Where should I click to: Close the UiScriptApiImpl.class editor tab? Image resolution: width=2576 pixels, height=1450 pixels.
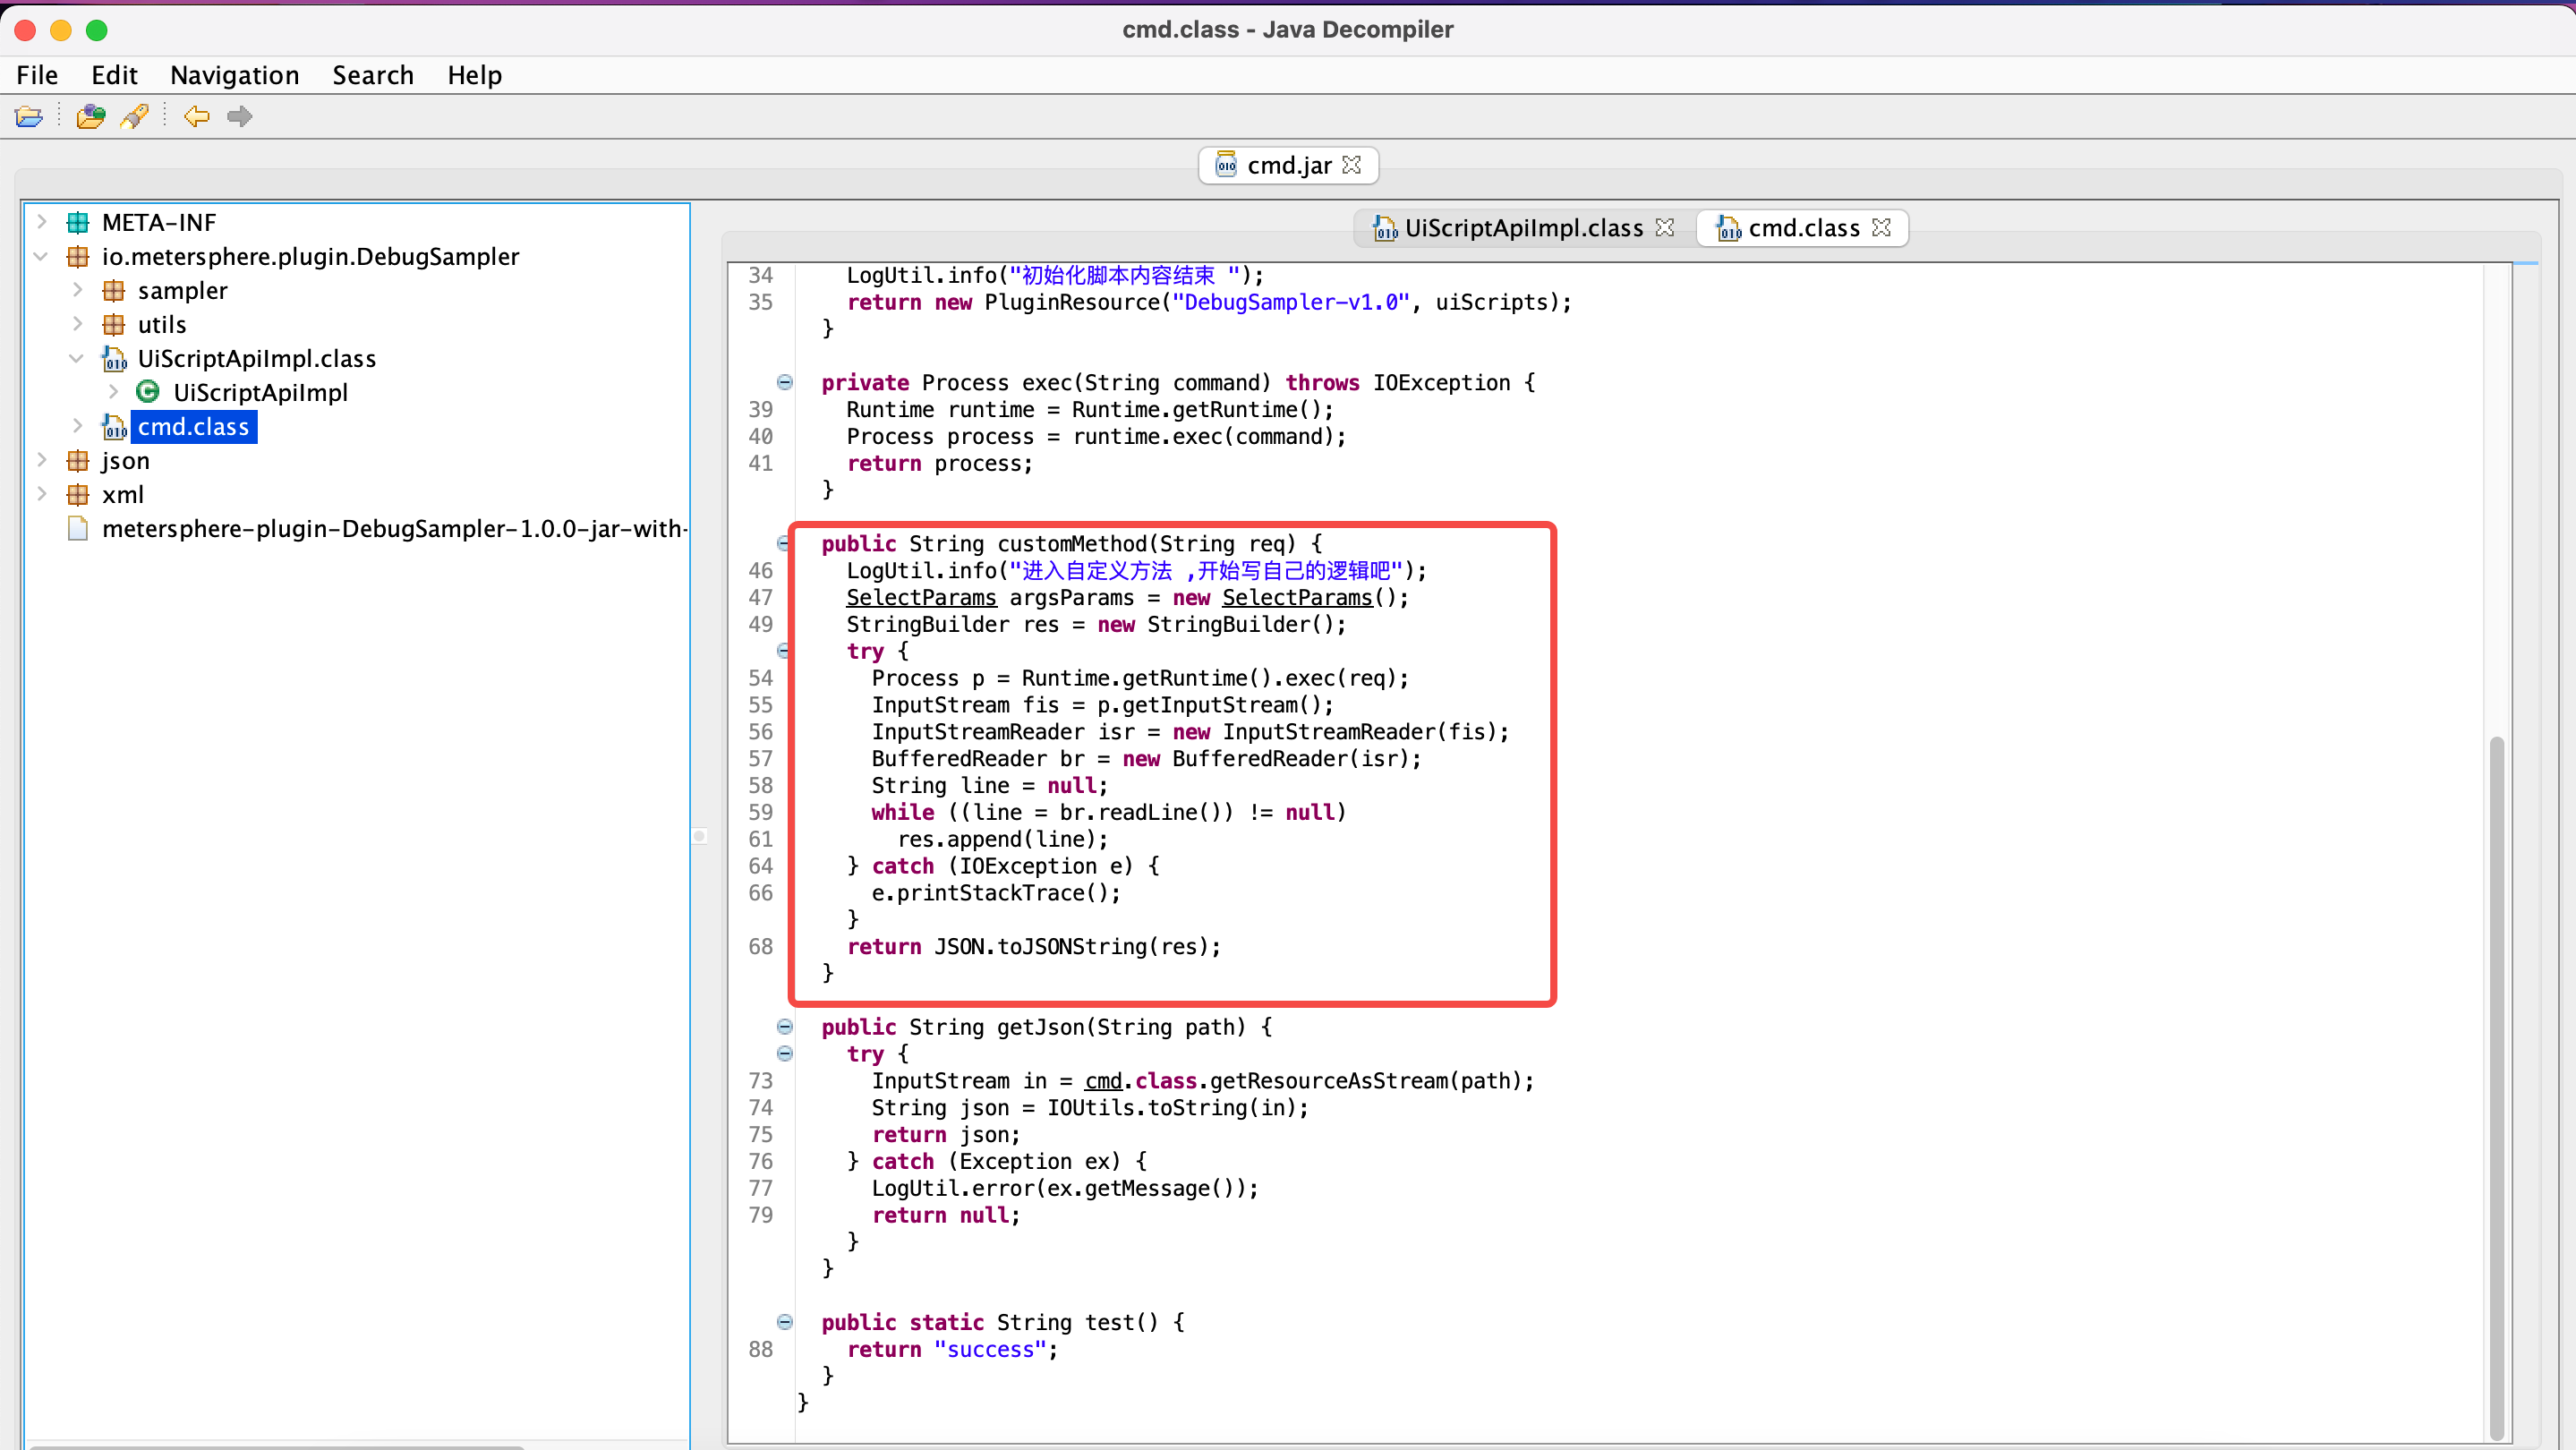tap(1664, 228)
